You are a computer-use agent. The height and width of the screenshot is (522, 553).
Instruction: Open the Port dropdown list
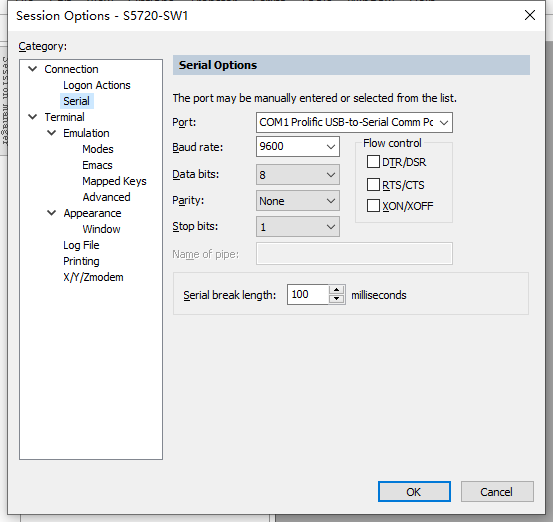coord(354,122)
